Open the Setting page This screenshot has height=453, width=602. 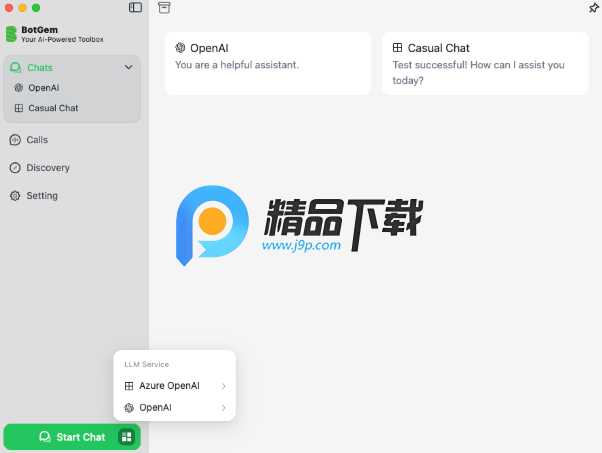[71, 196]
